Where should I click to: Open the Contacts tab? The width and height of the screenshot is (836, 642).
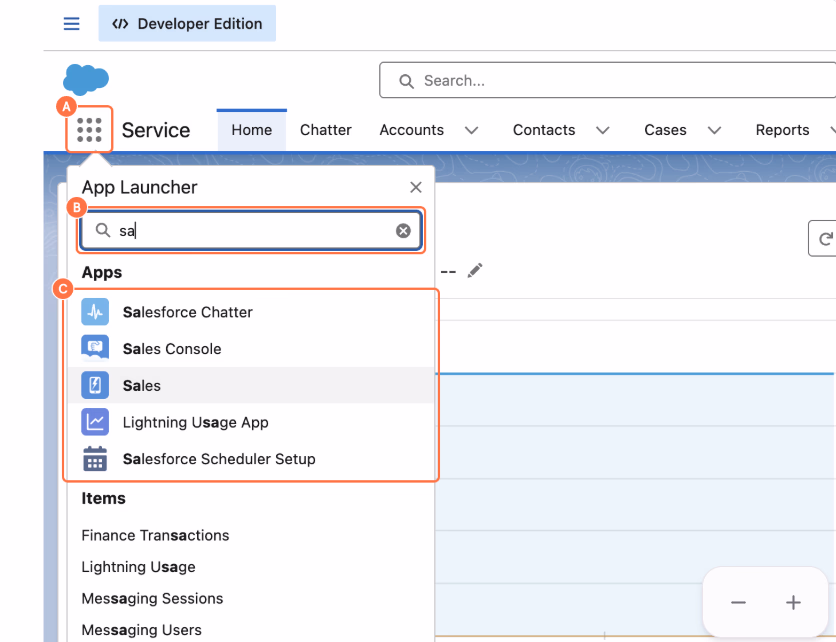coord(544,130)
